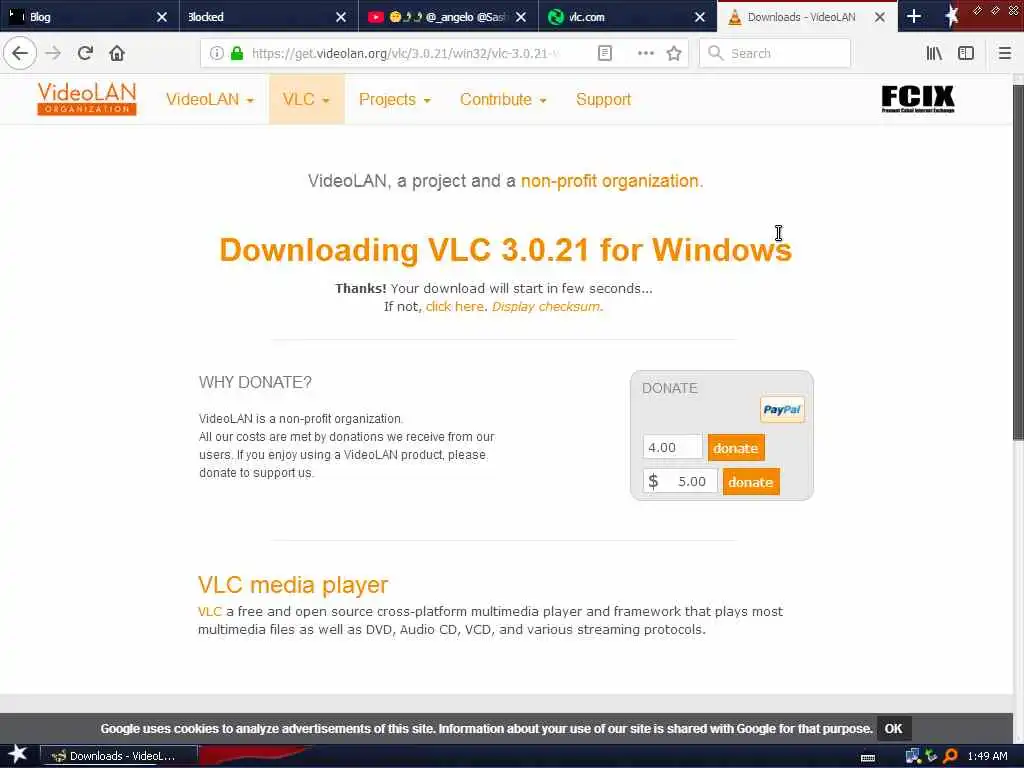The width and height of the screenshot is (1024, 768).
Task: Expand the Contribute dropdown menu
Action: pyautogui.click(x=503, y=99)
